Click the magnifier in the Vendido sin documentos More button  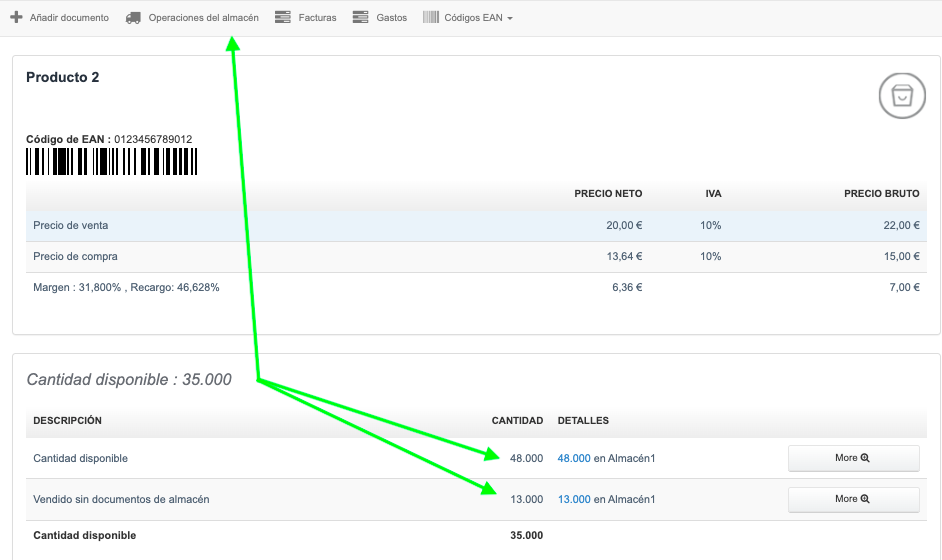coord(865,499)
